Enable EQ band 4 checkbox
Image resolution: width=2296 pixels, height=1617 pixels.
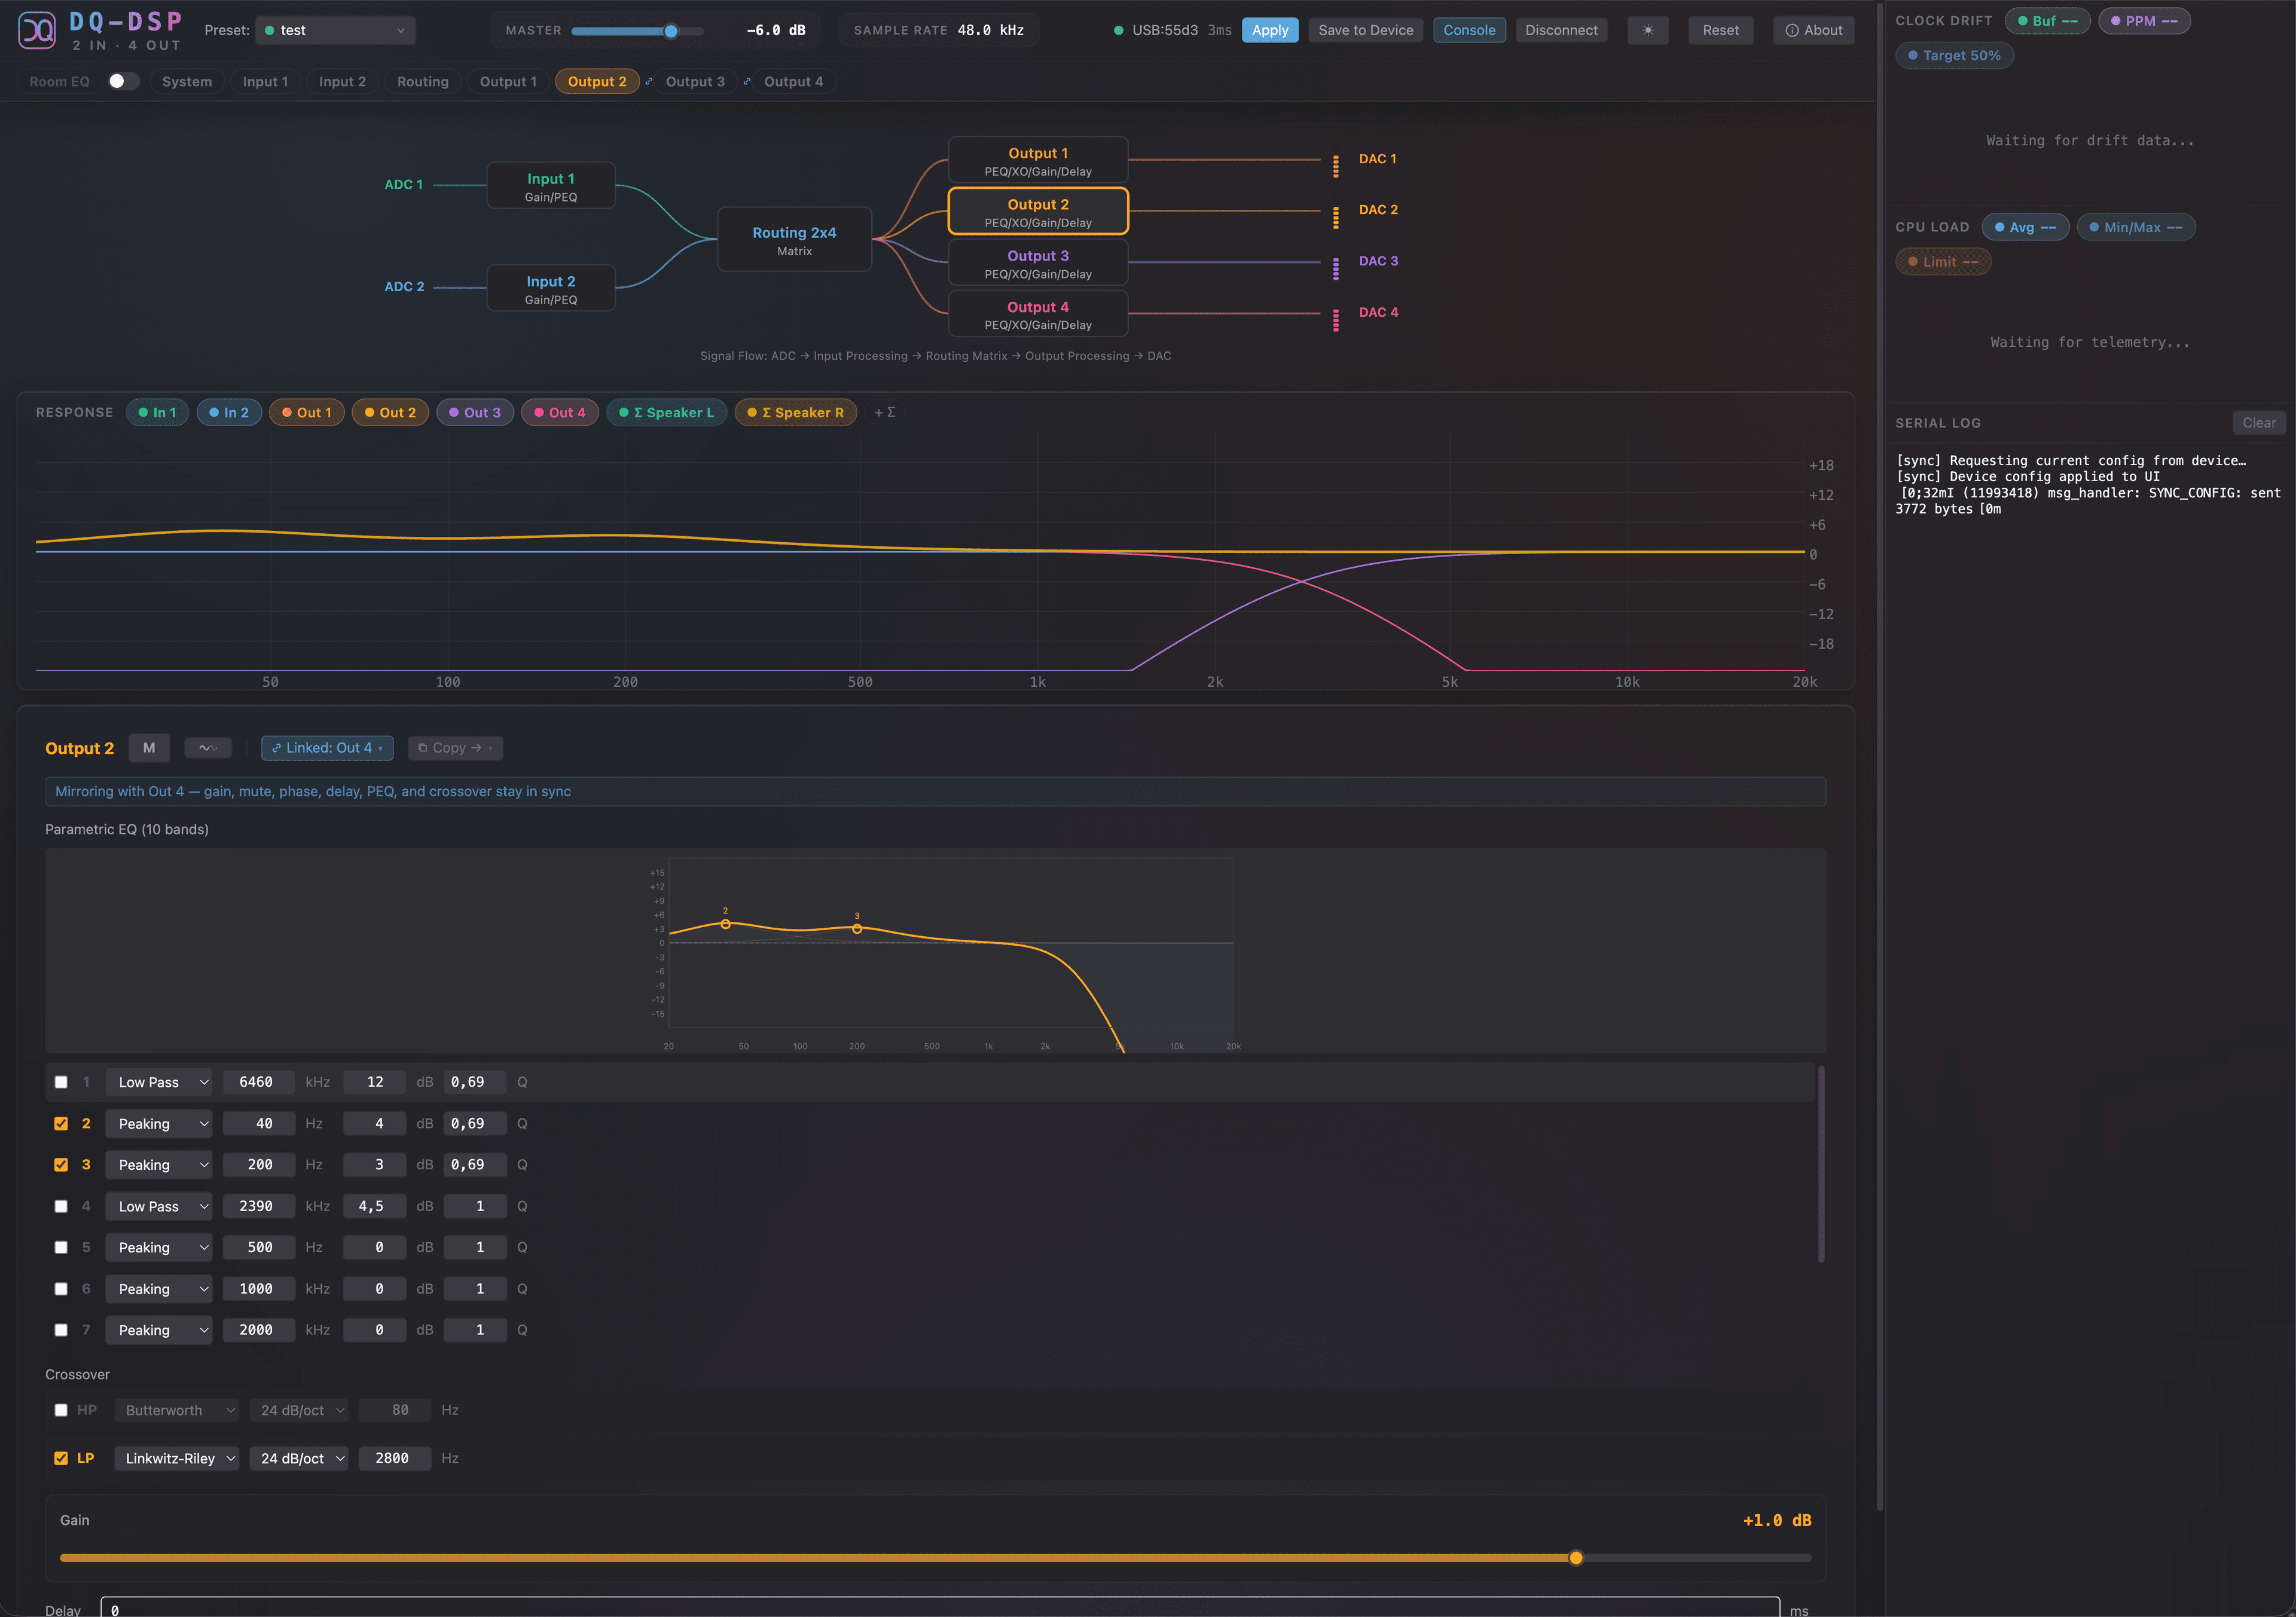click(x=61, y=1206)
